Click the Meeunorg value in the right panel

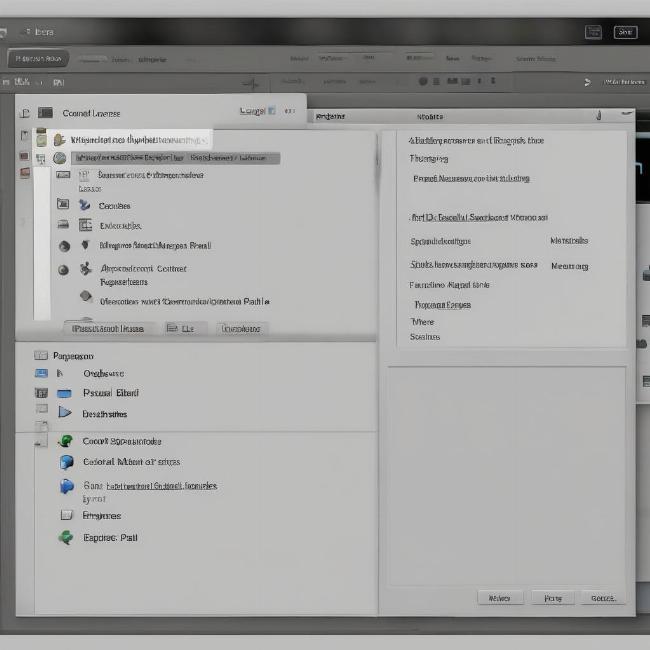[570, 266]
